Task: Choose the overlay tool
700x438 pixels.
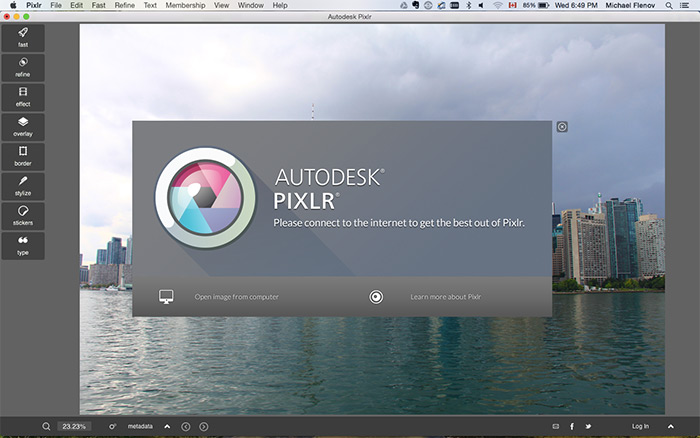Action: (23, 126)
